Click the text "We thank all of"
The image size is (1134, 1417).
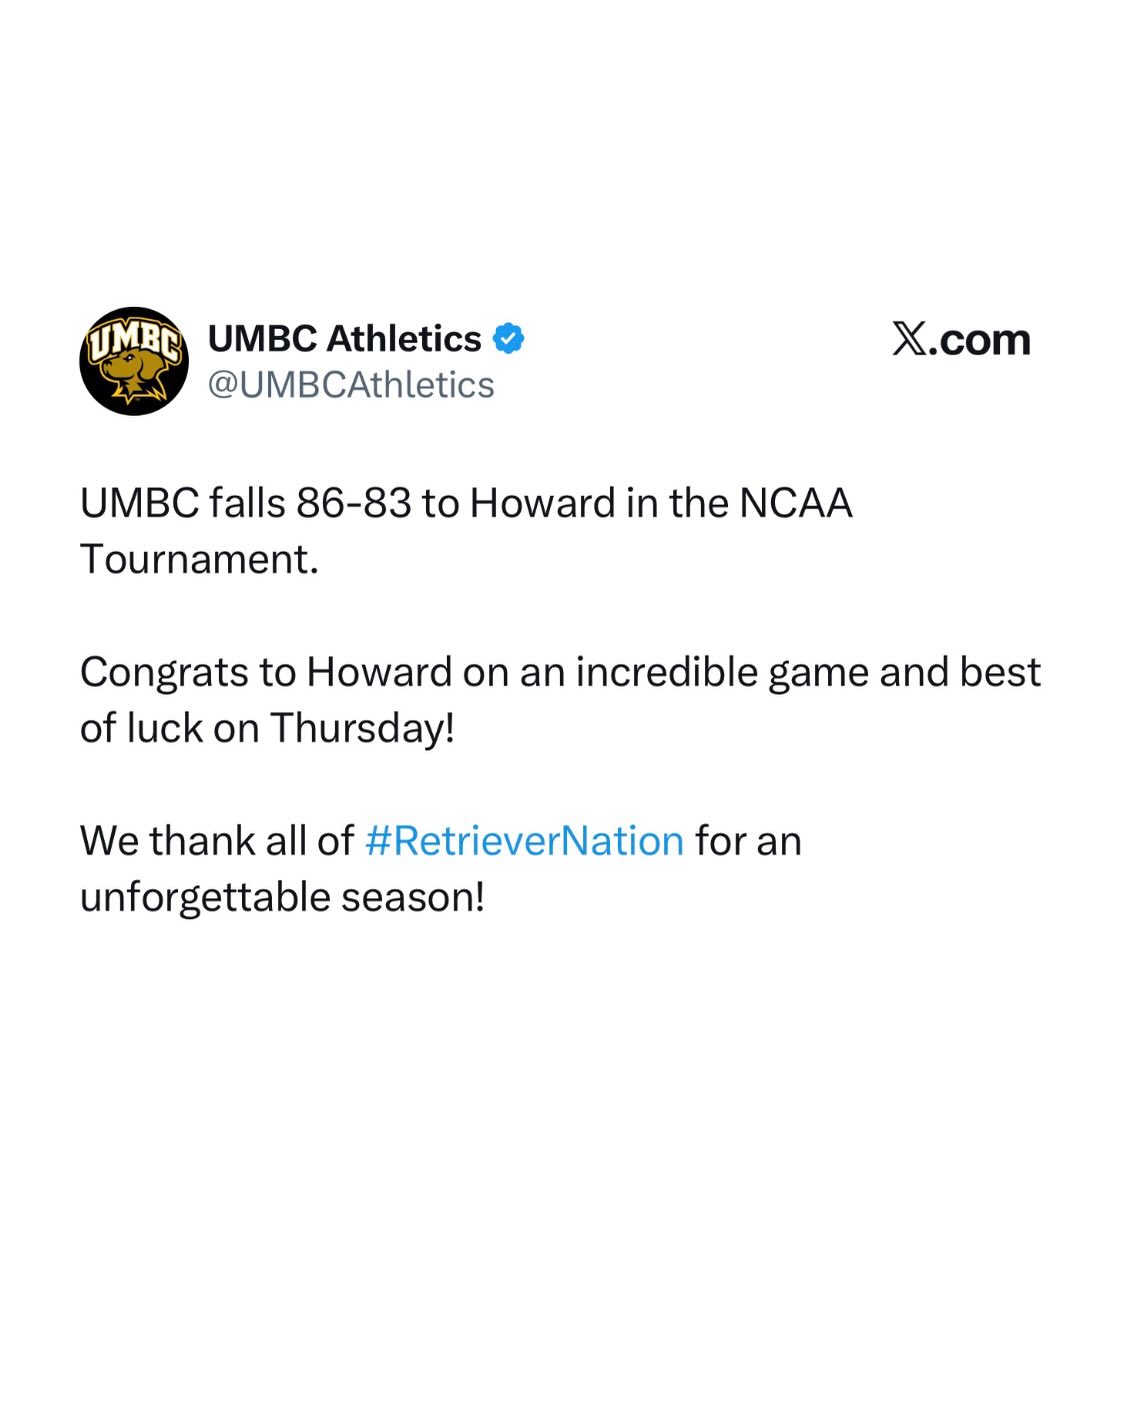click(x=216, y=841)
